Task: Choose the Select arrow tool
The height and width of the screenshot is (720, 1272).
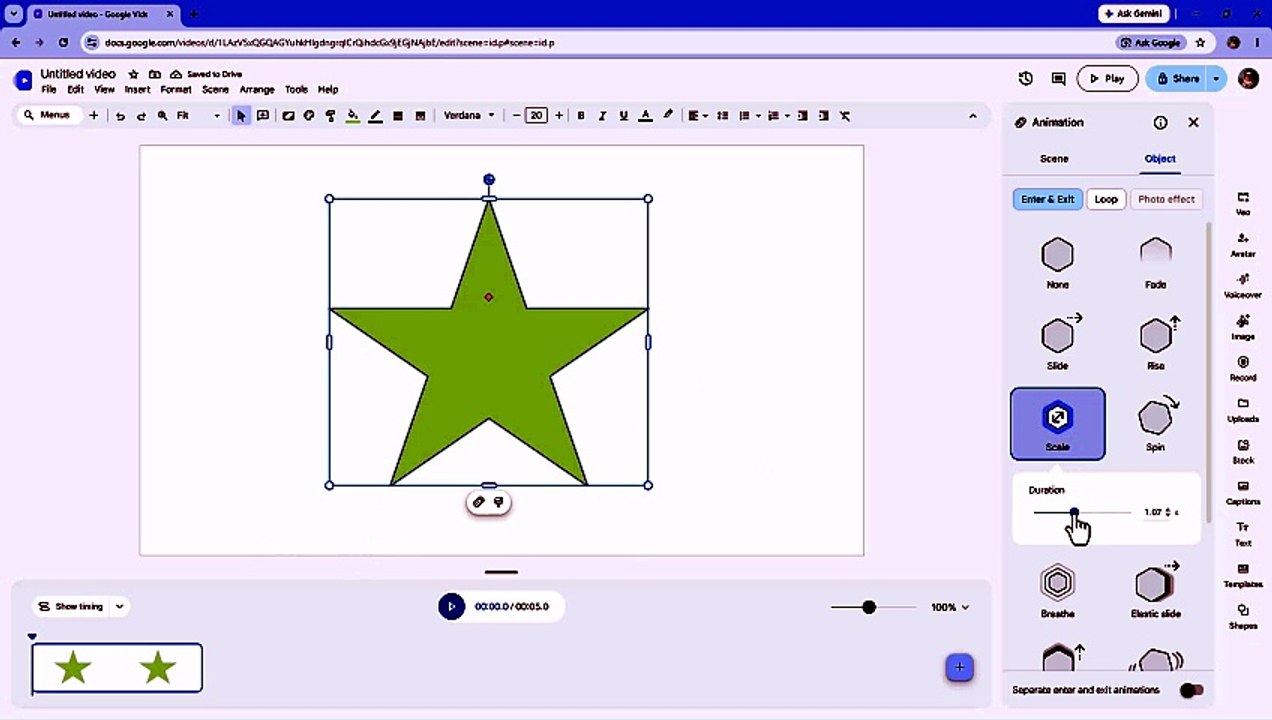Action: coord(241,116)
